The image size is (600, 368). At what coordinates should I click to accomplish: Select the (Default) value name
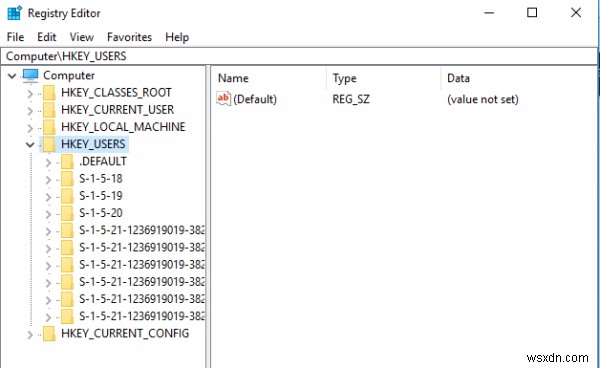click(255, 99)
